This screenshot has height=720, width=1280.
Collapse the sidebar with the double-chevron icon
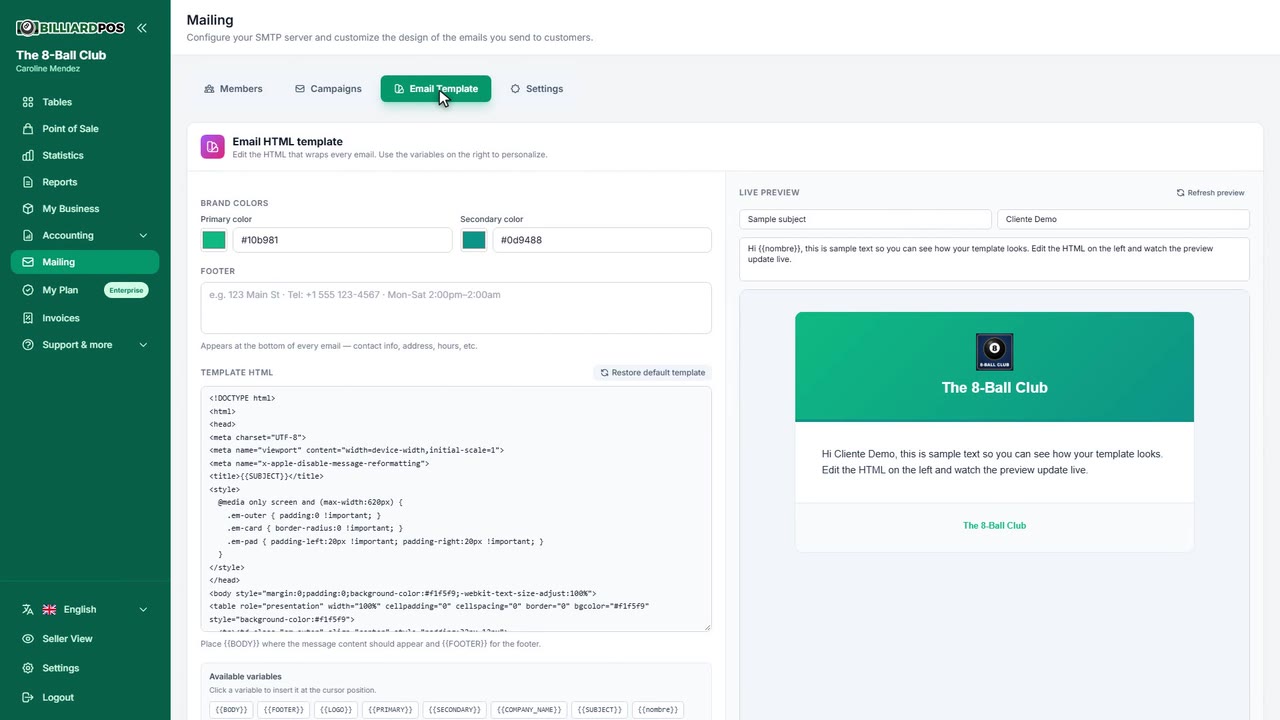tap(142, 28)
